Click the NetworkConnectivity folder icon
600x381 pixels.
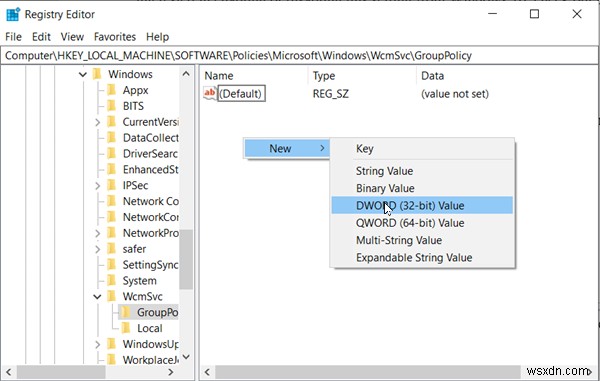(111, 217)
